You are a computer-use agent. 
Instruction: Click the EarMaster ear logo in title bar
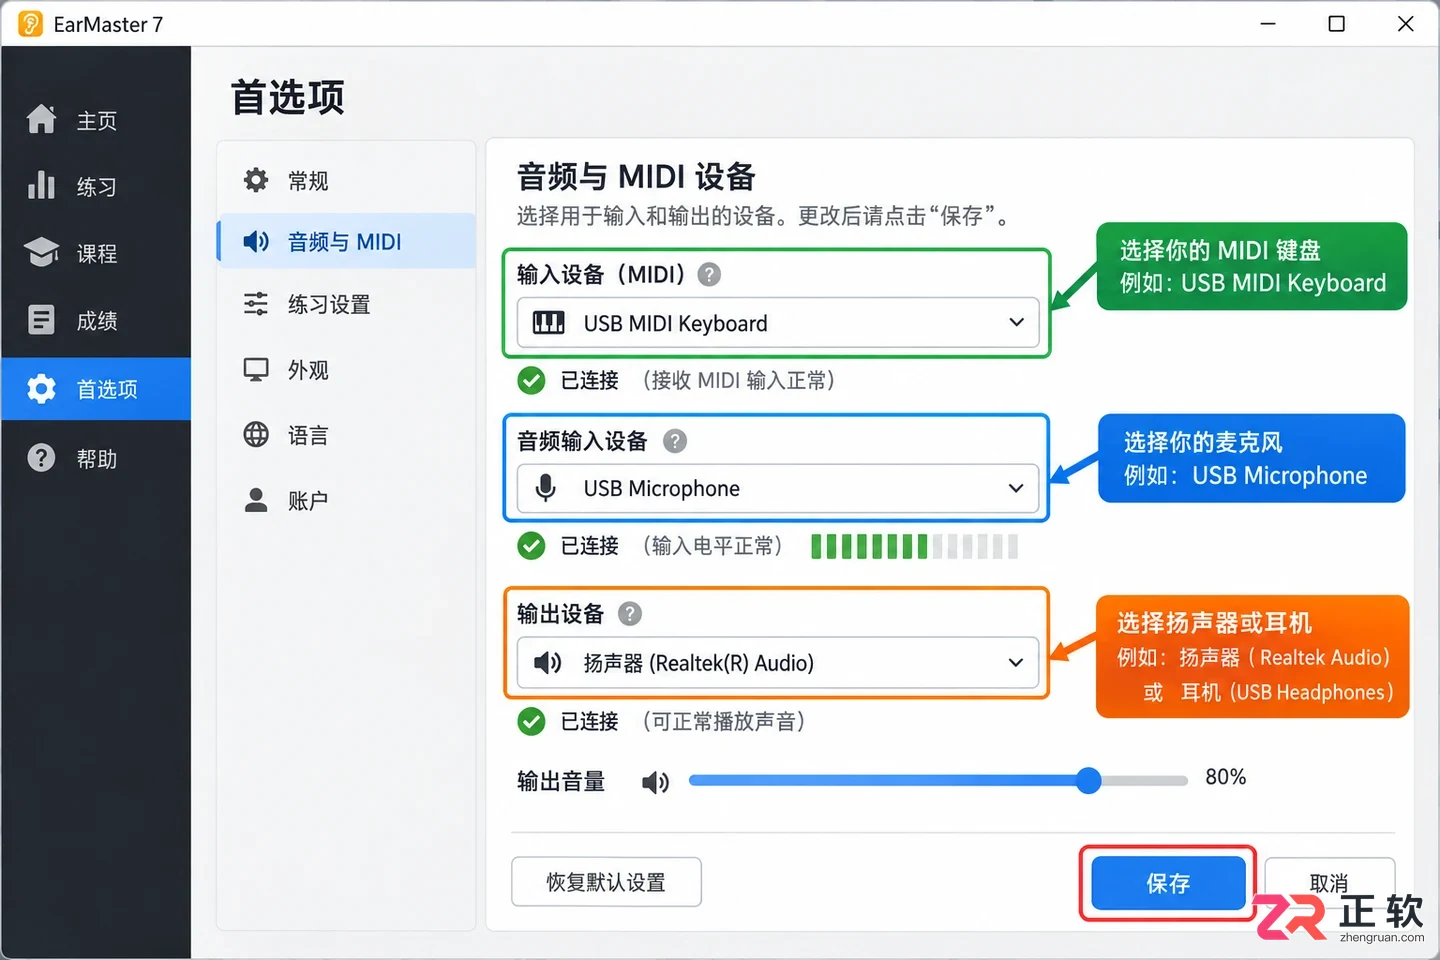tap(30, 24)
